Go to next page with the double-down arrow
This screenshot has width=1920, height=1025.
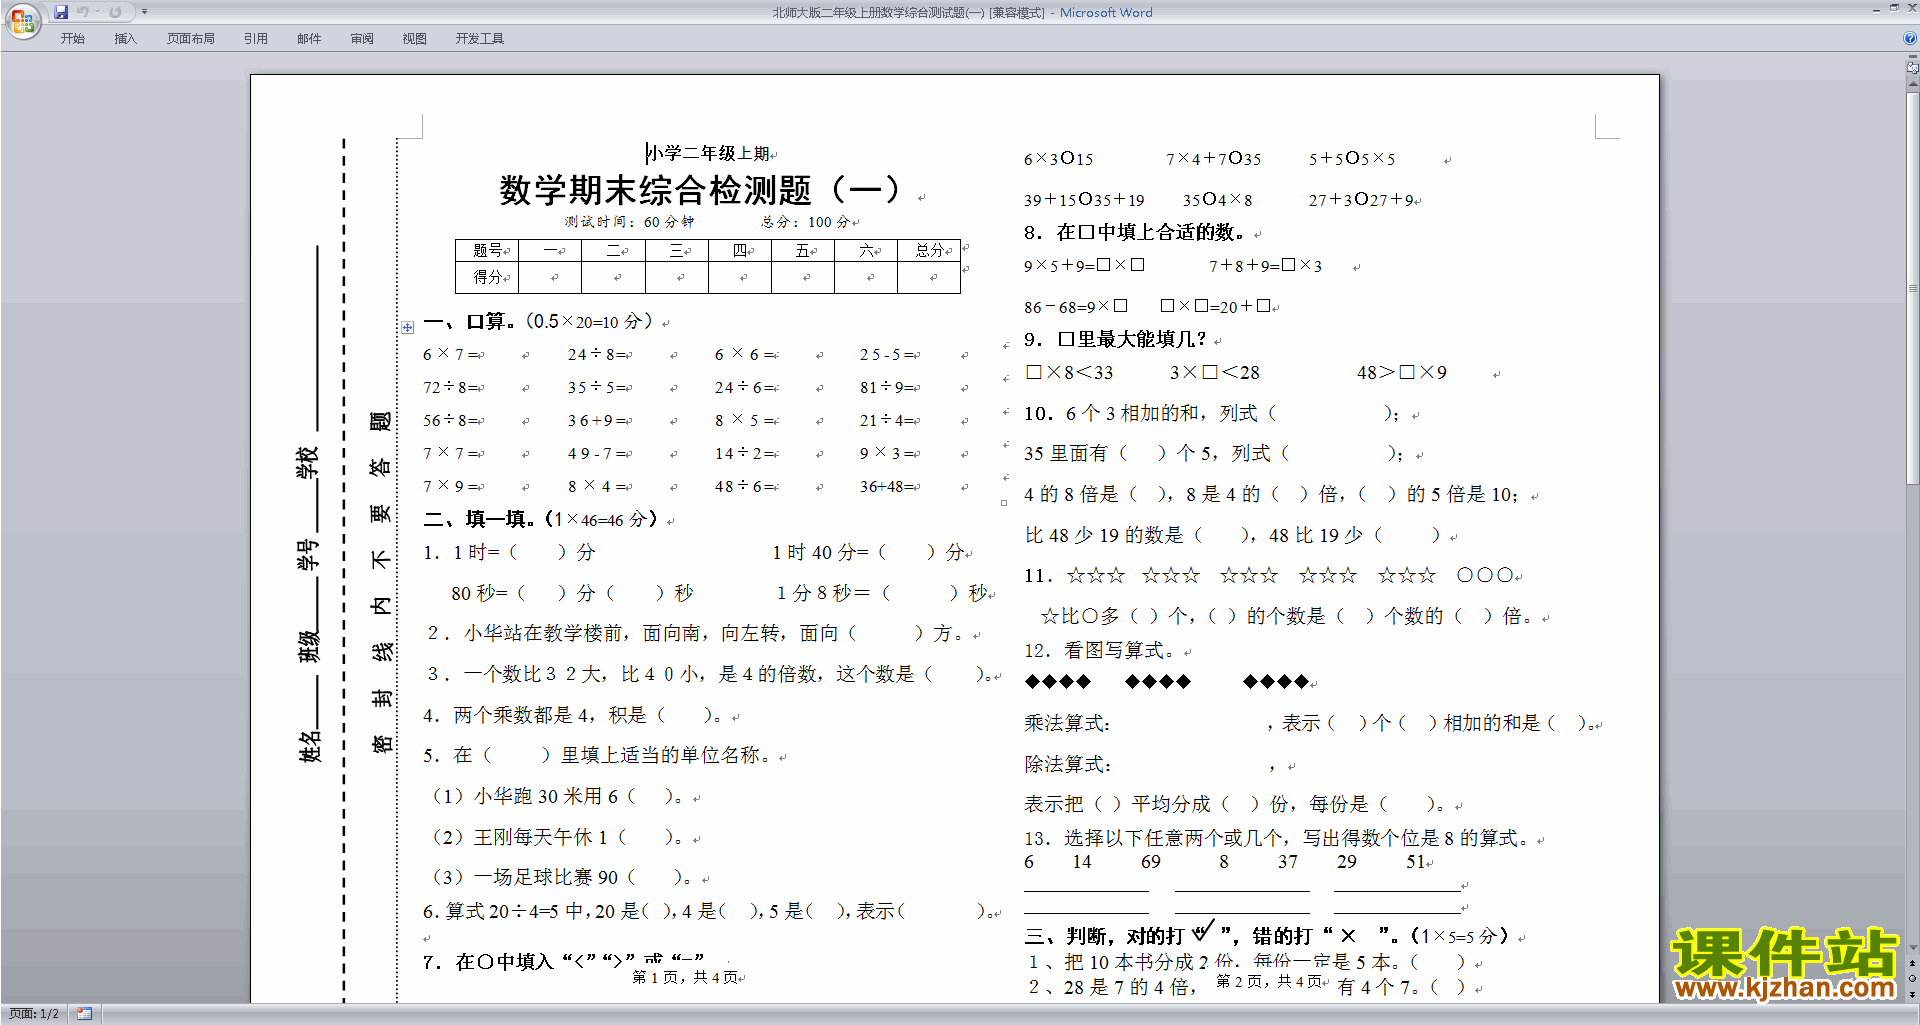pos(1912,994)
